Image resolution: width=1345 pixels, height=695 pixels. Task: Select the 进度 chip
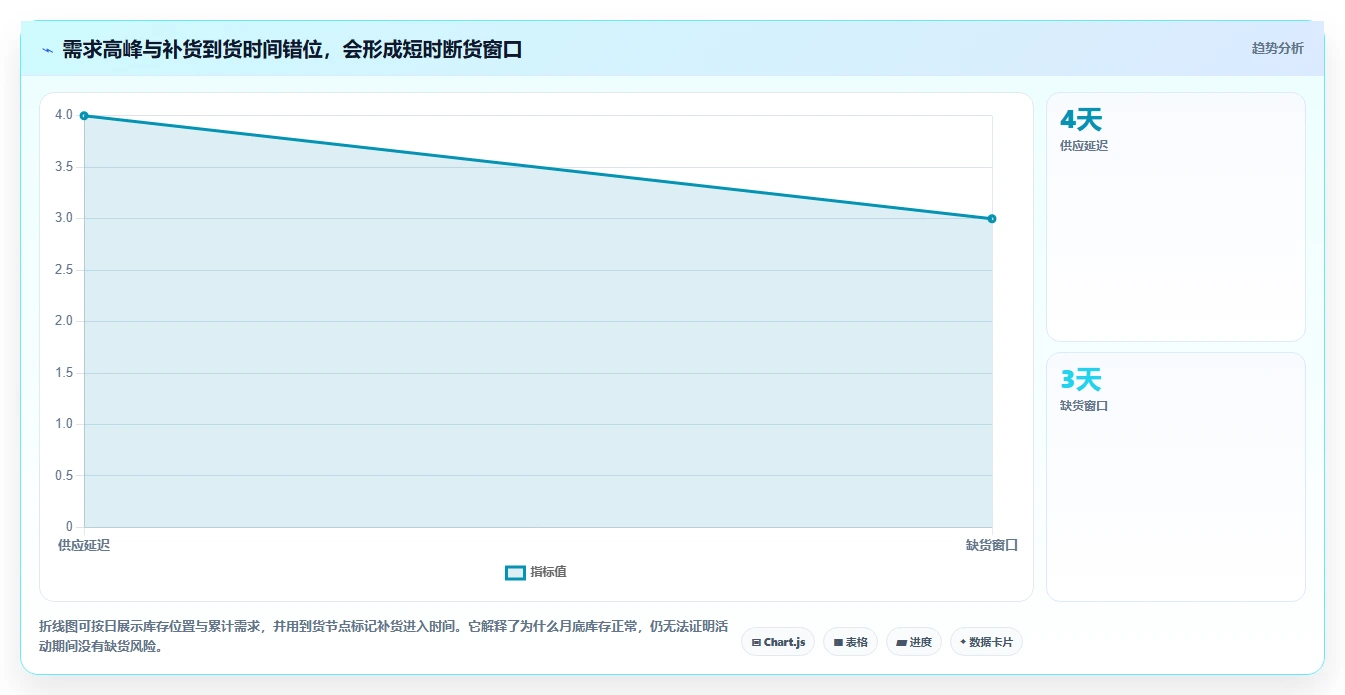(x=914, y=642)
